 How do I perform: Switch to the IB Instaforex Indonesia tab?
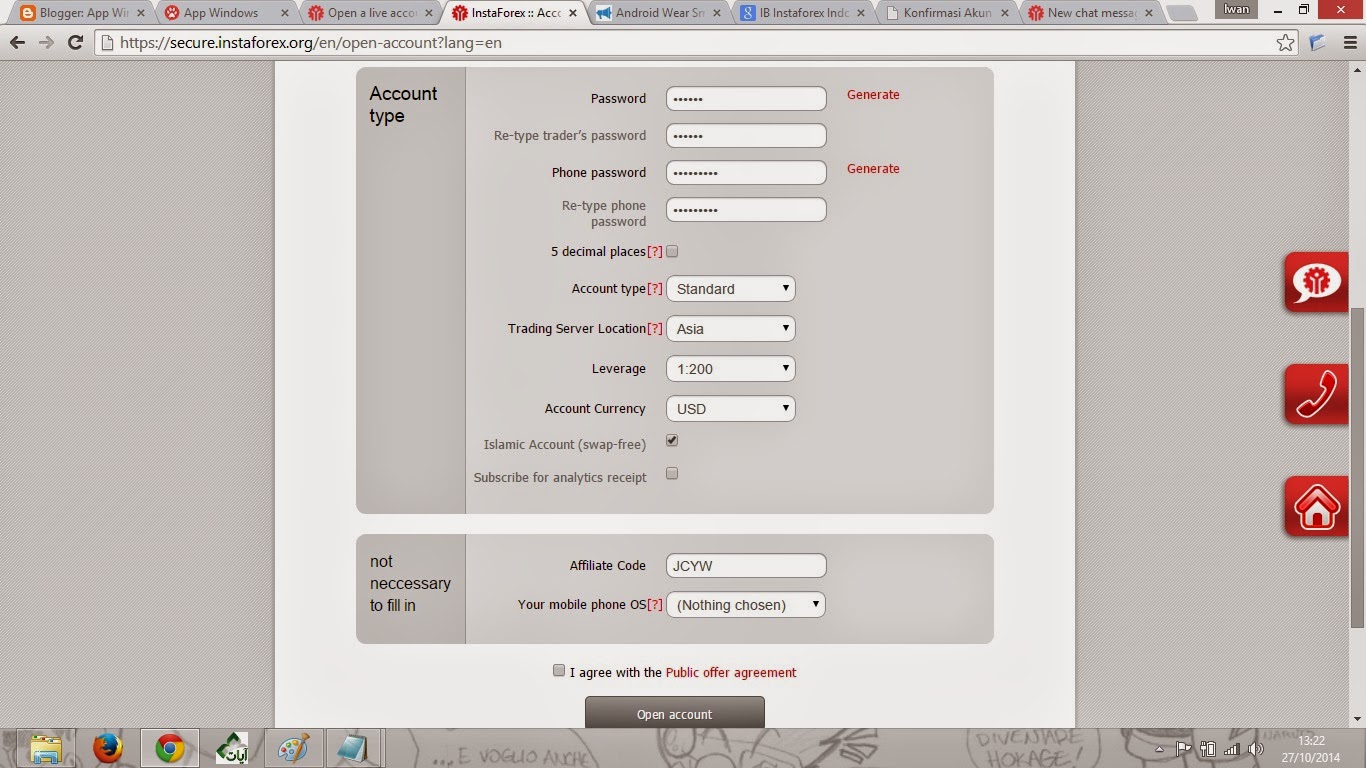point(800,13)
